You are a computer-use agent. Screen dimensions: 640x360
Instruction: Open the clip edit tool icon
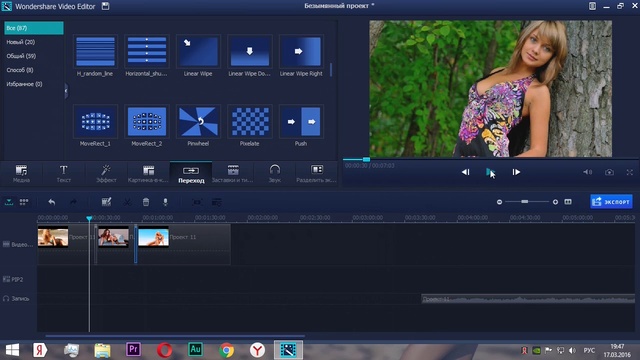point(106,202)
